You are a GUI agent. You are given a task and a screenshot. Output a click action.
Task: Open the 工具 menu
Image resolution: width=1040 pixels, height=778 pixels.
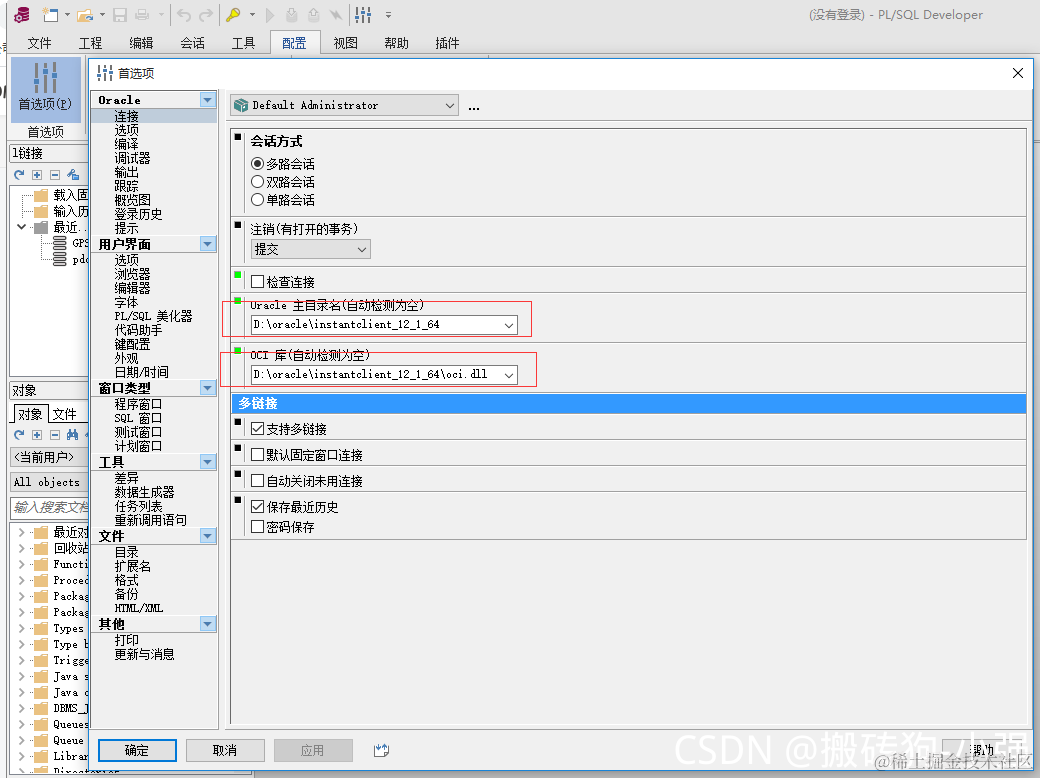(x=243, y=43)
